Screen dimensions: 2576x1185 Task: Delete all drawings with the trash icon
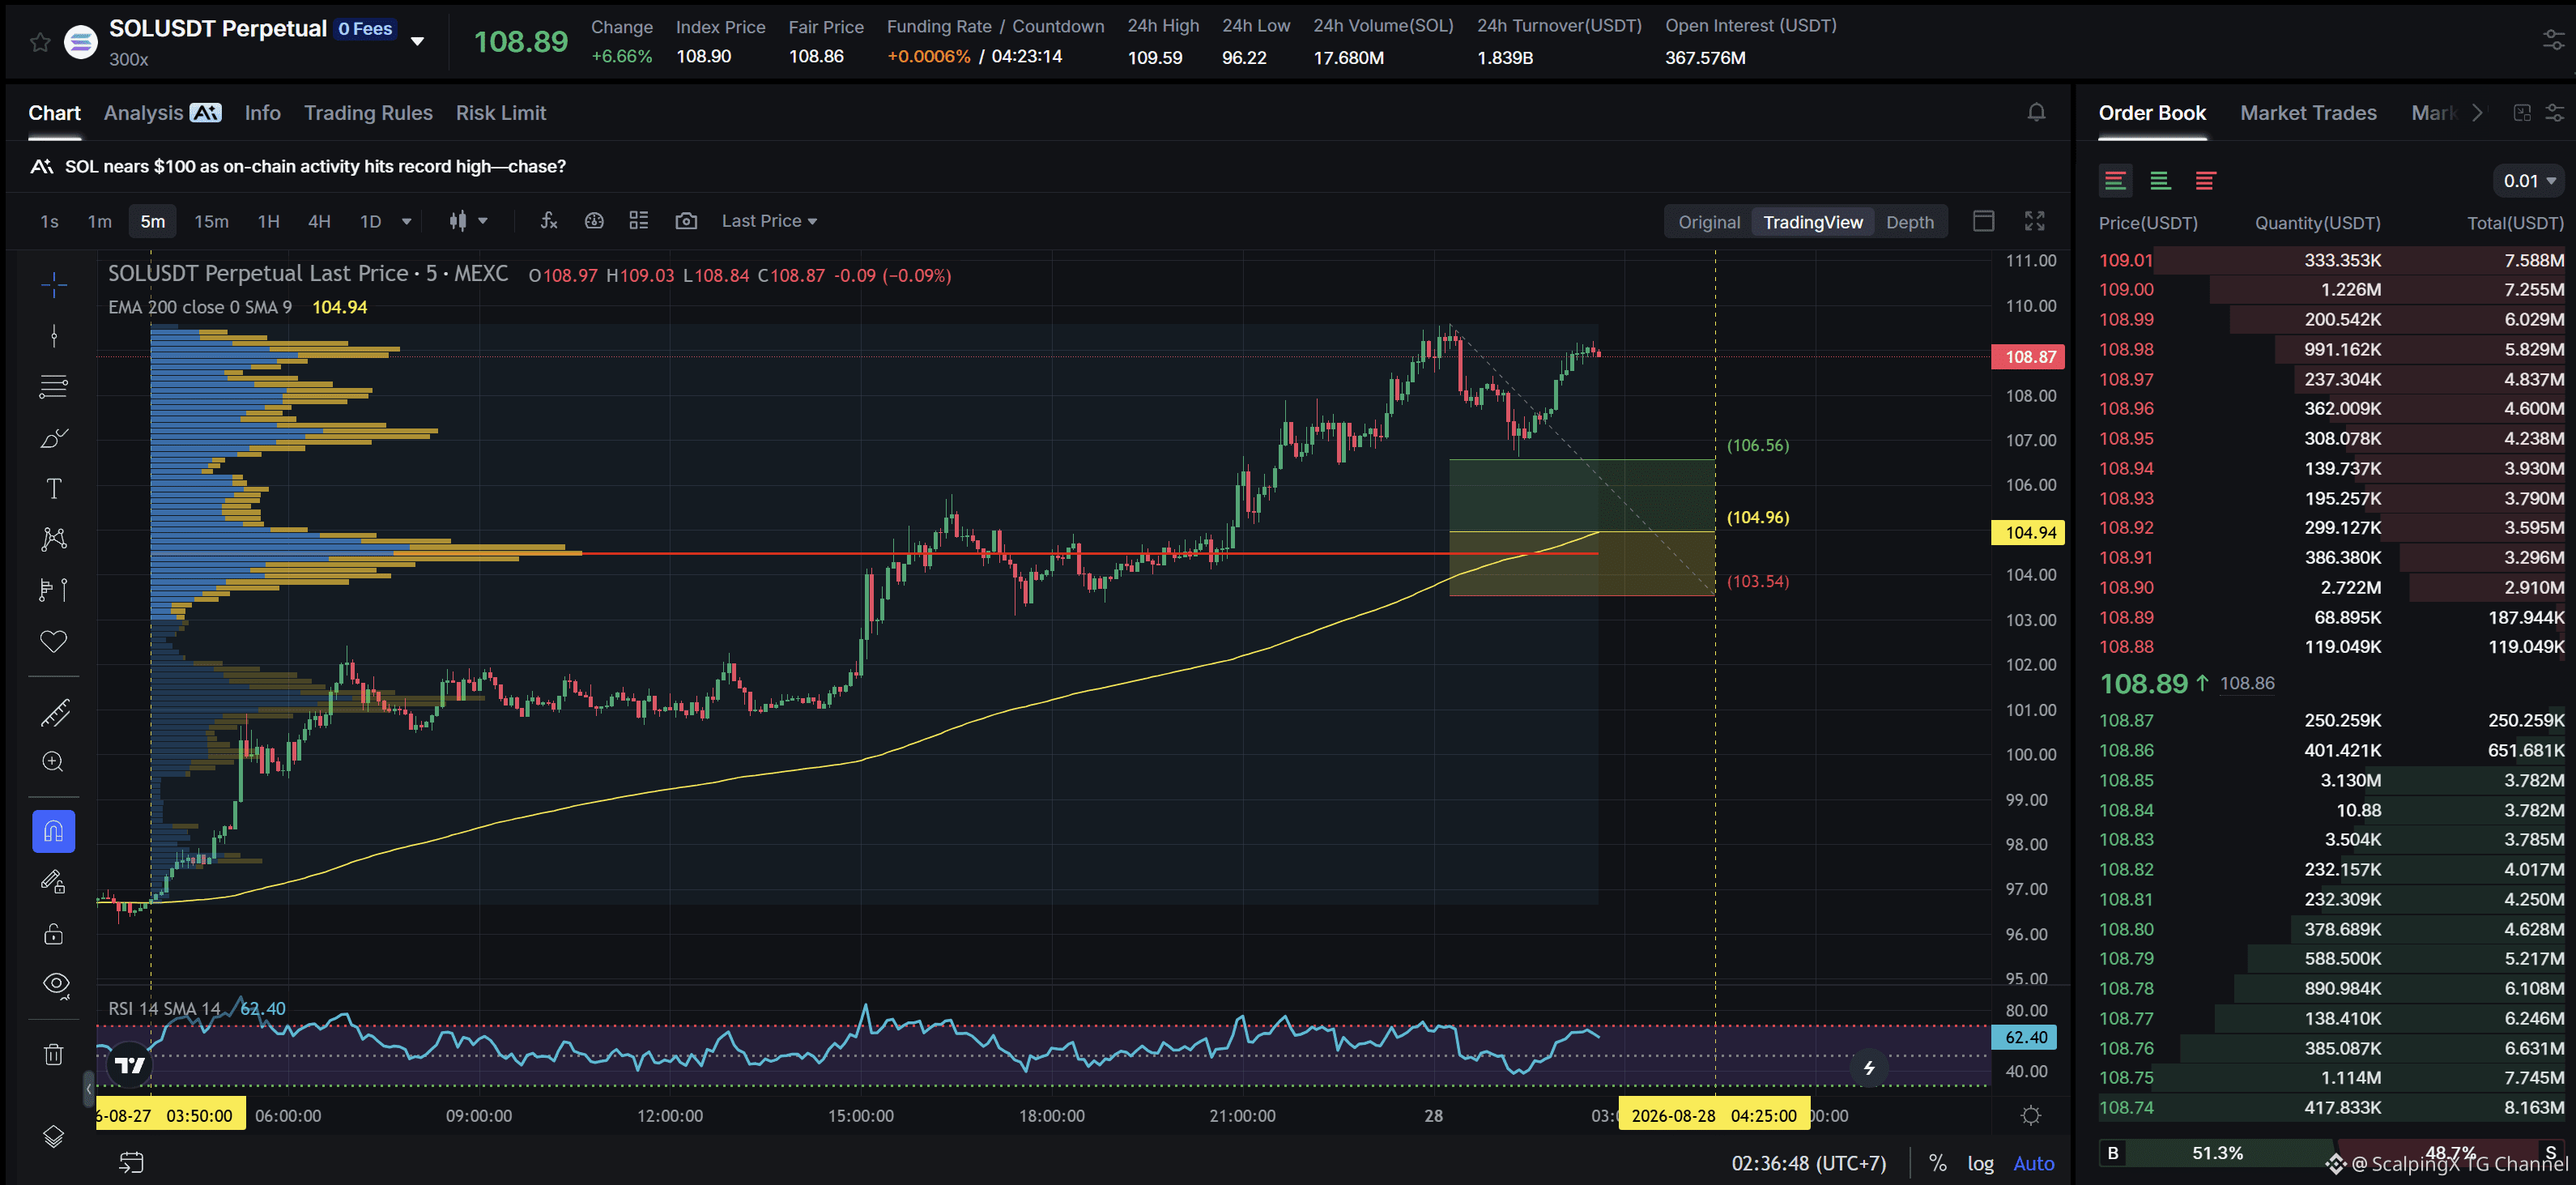(x=54, y=1054)
